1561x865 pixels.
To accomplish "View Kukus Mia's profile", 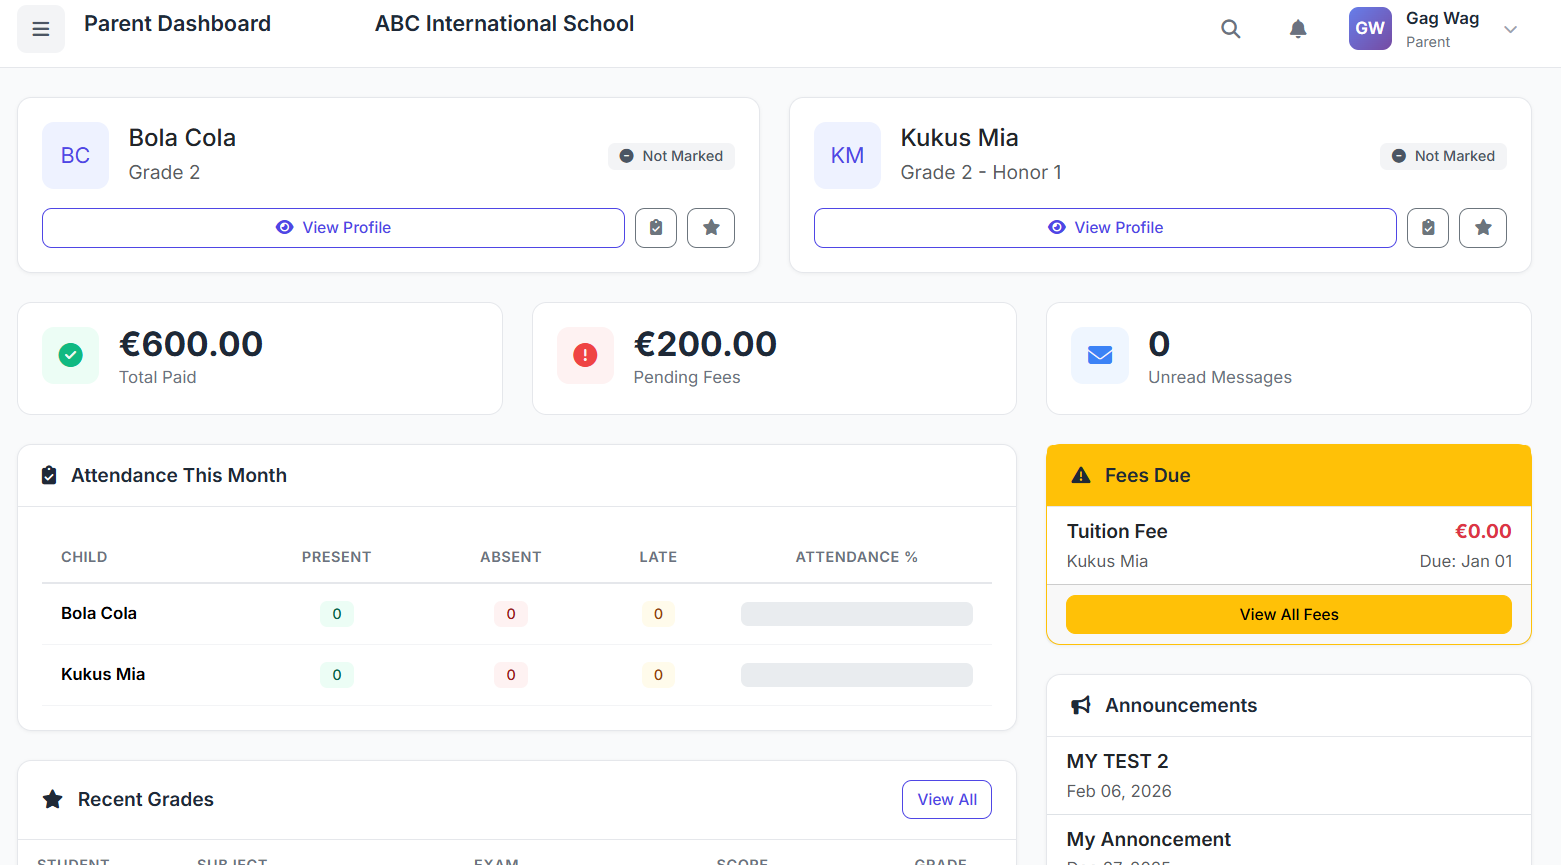I will tap(1105, 228).
